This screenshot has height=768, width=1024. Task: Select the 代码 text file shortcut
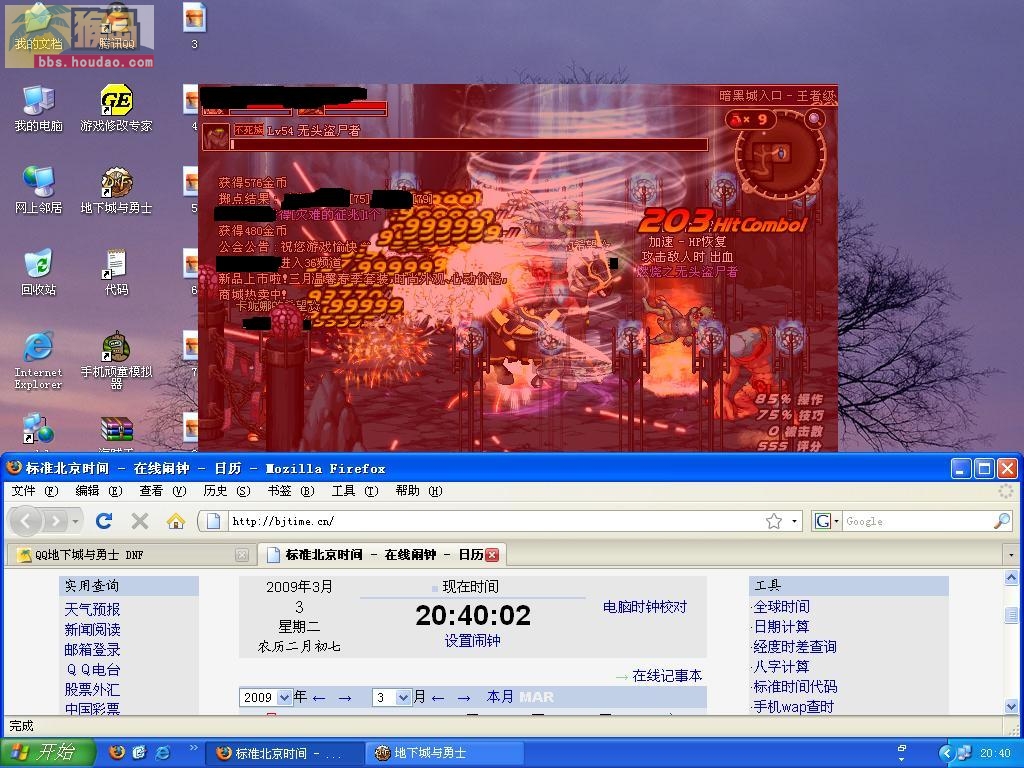coord(116,272)
